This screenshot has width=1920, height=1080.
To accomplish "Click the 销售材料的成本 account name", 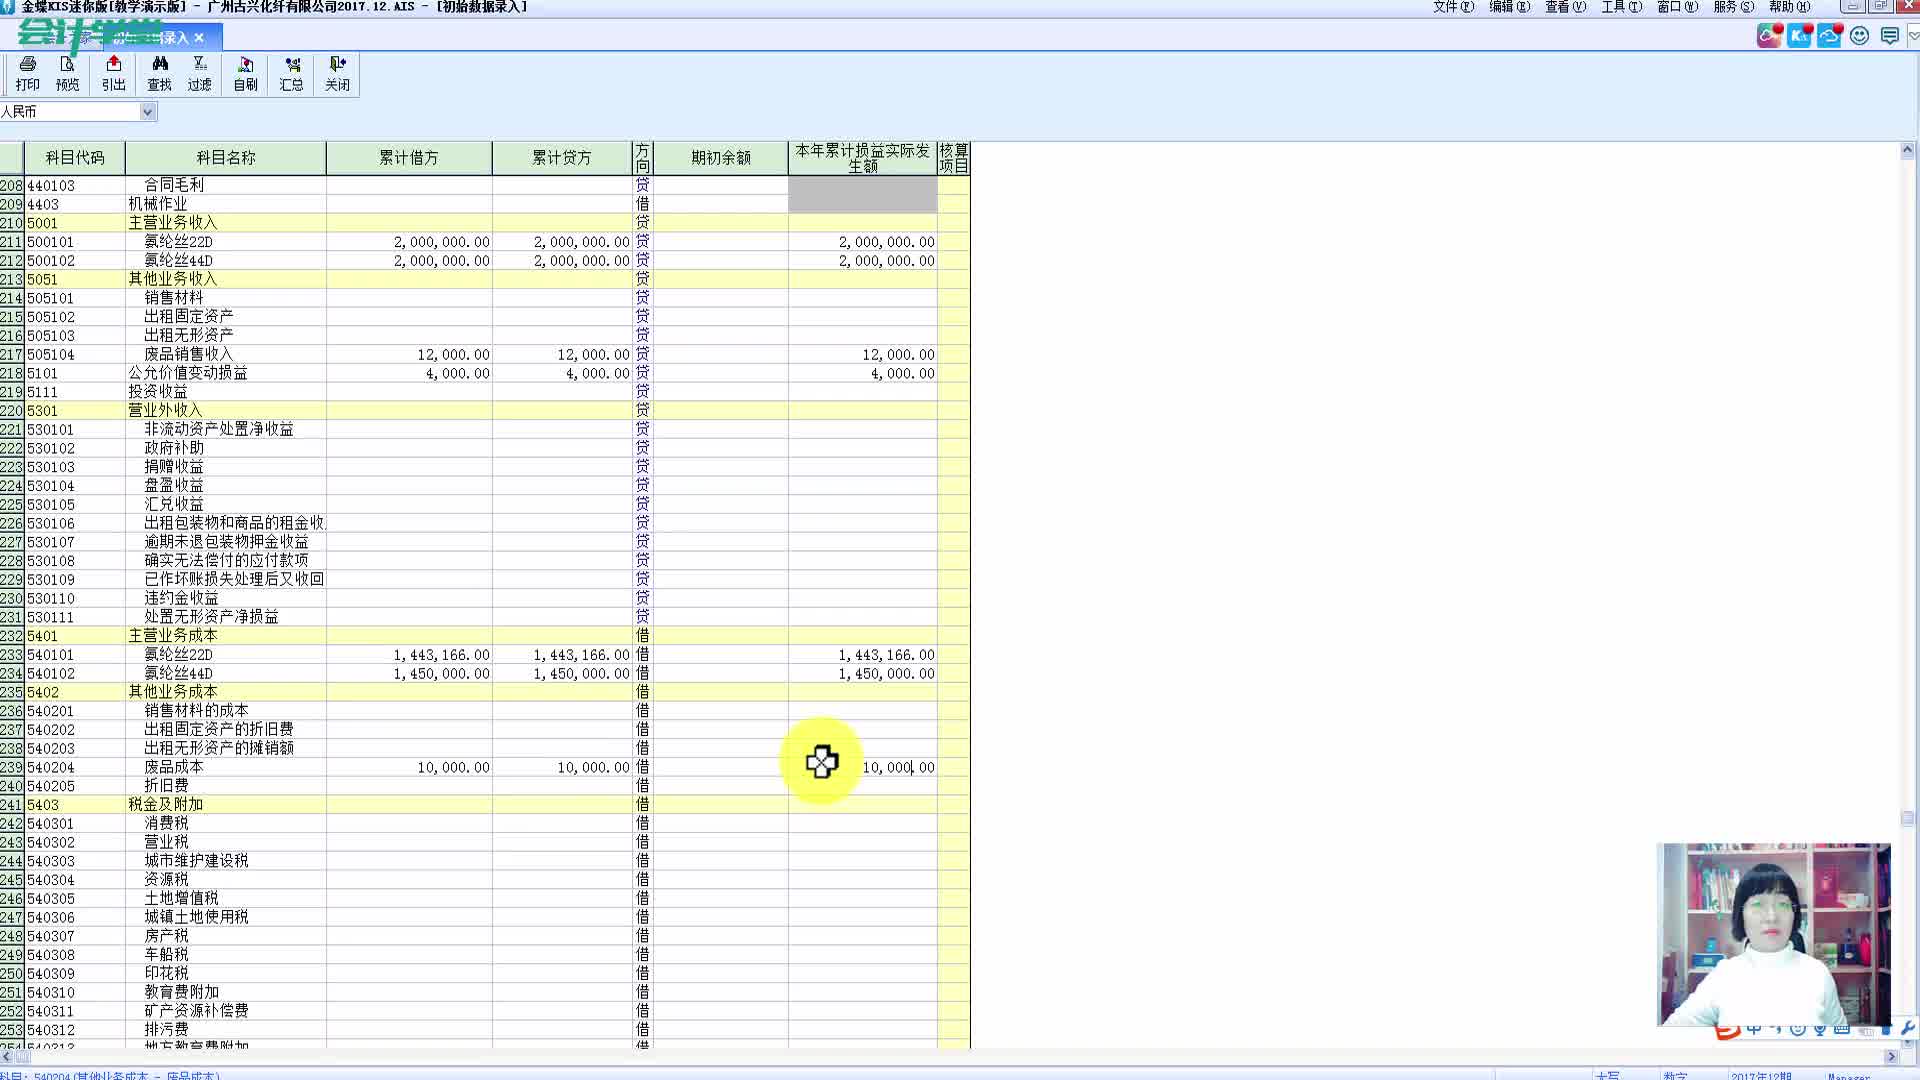I will (196, 711).
